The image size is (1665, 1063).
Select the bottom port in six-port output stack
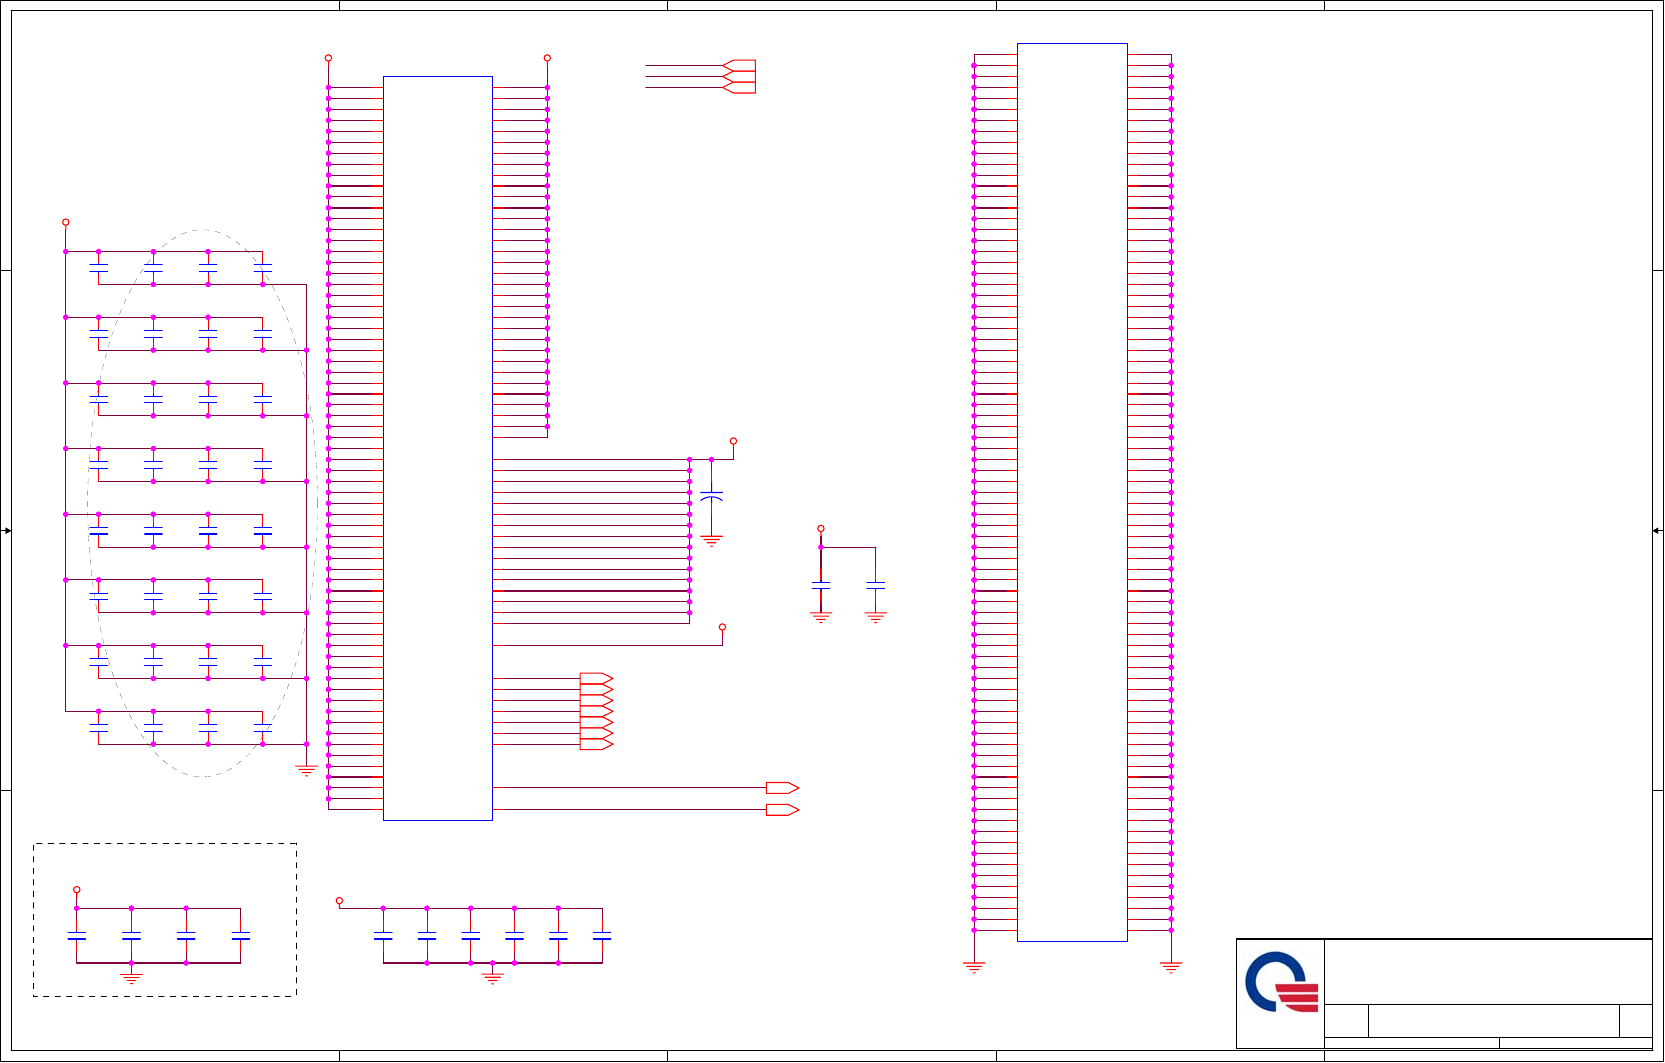coord(596,744)
